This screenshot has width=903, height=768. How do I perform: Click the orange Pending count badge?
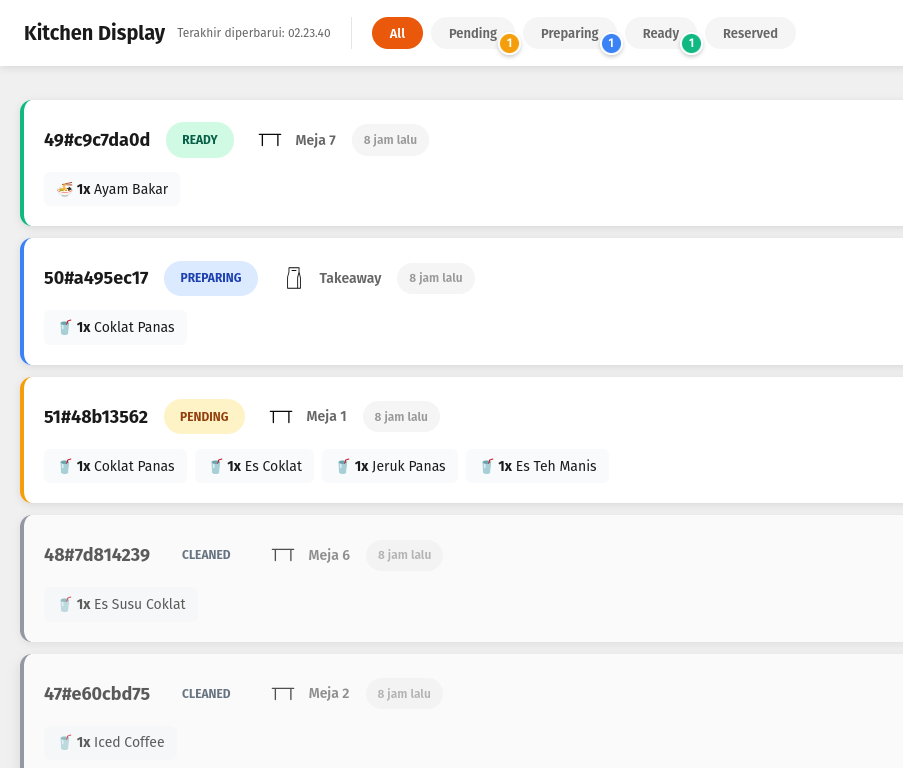tap(509, 43)
